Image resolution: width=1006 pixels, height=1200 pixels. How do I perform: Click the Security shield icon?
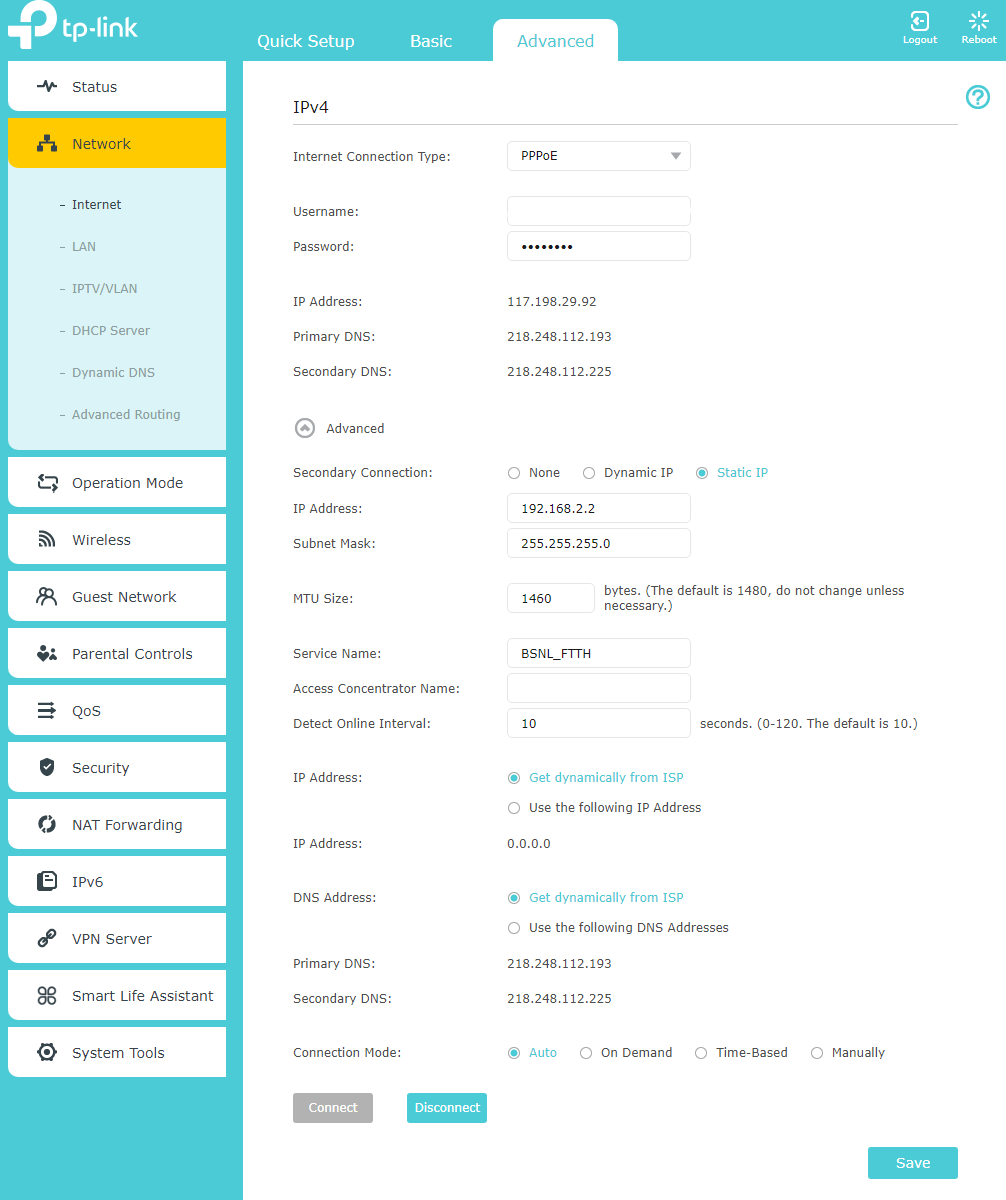(47, 768)
